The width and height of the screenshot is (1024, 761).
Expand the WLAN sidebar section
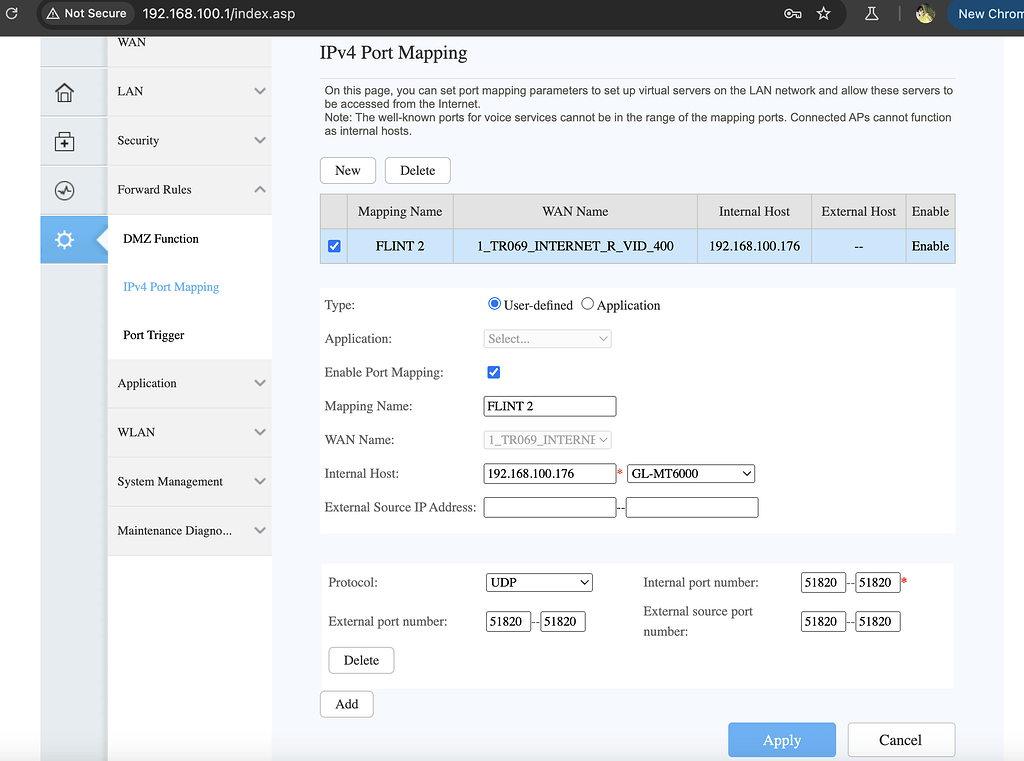click(189, 432)
